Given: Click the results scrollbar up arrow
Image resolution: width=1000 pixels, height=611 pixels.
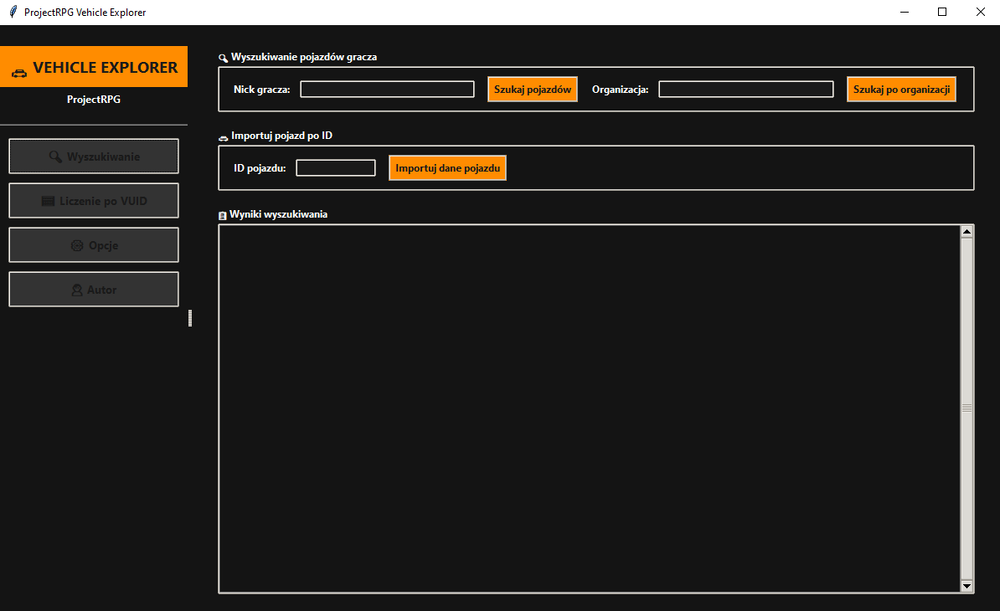Looking at the screenshot, I should [x=967, y=232].
